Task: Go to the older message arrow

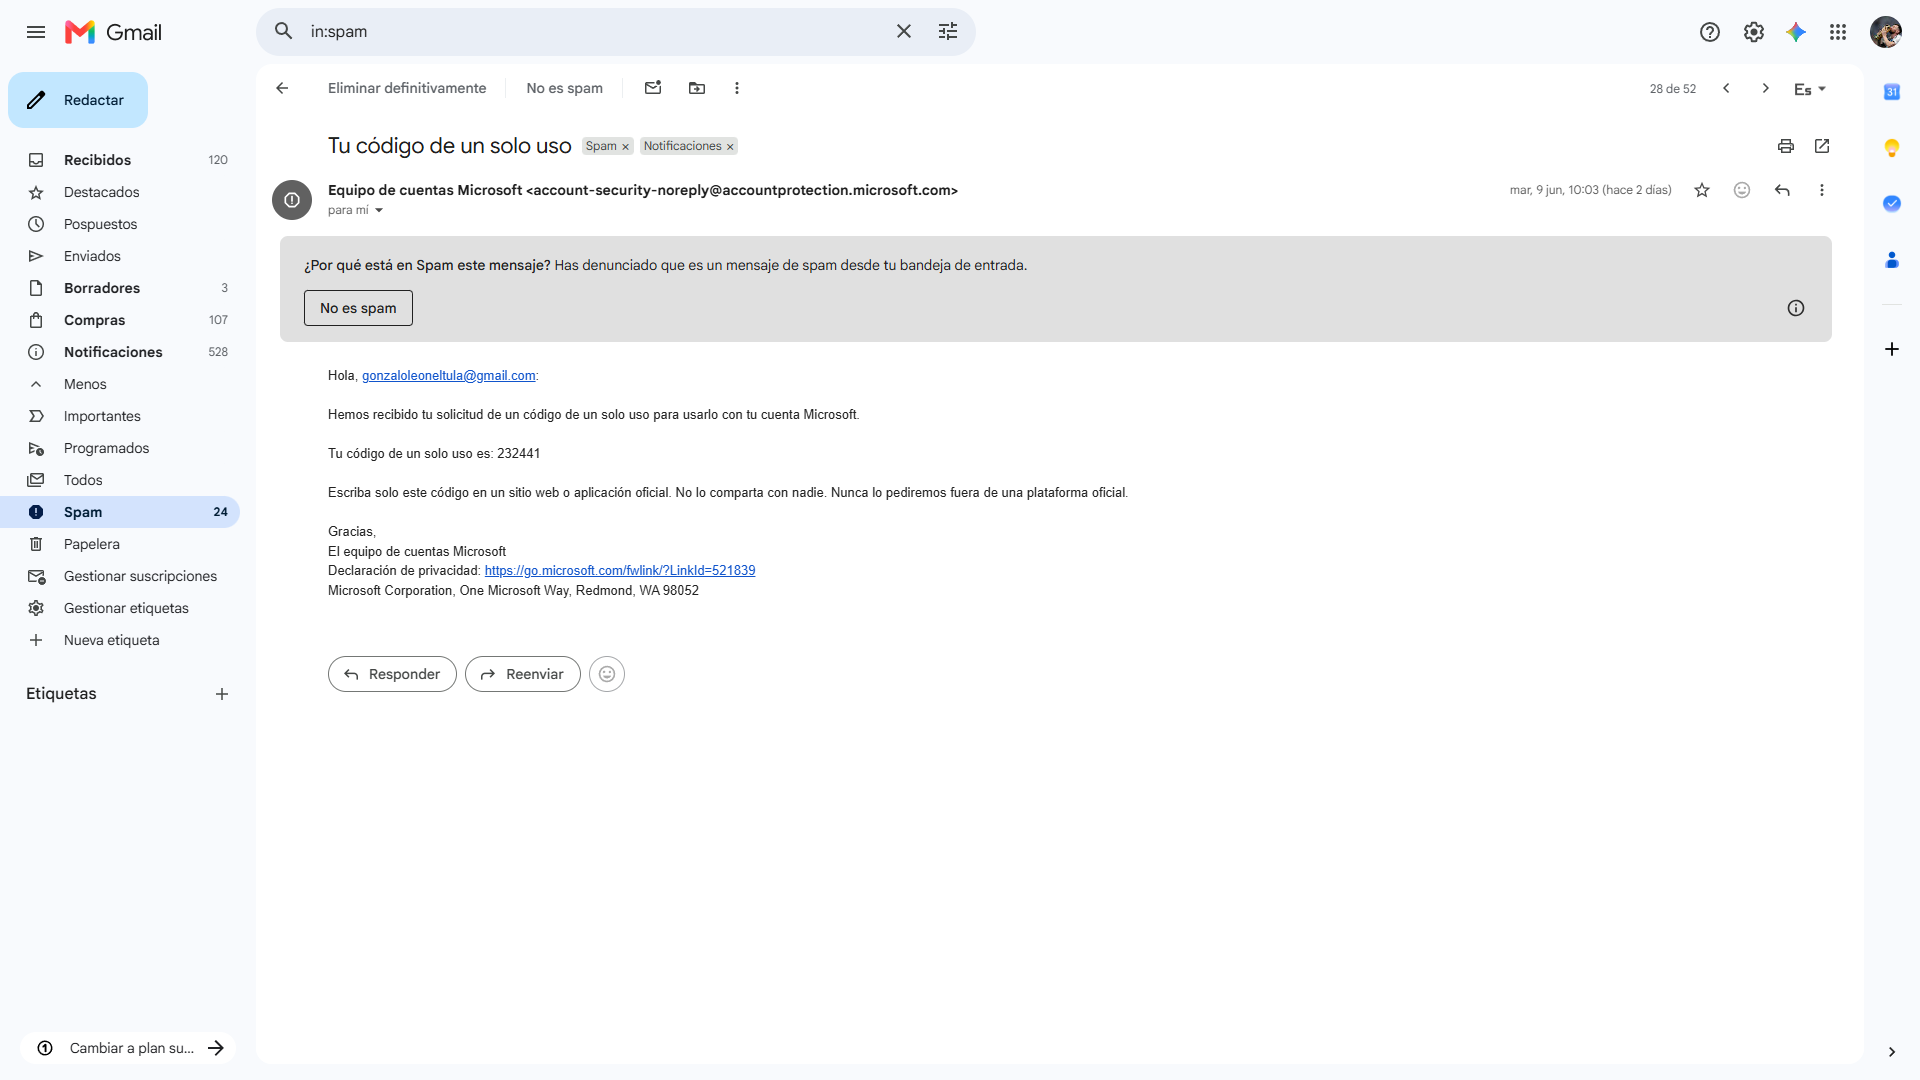Action: (x=1766, y=88)
